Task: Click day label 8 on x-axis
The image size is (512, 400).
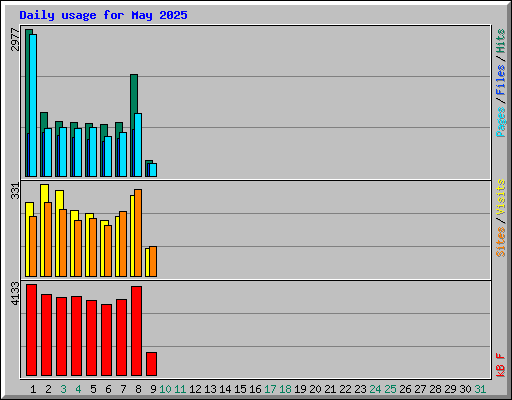Action: click(138, 389)
